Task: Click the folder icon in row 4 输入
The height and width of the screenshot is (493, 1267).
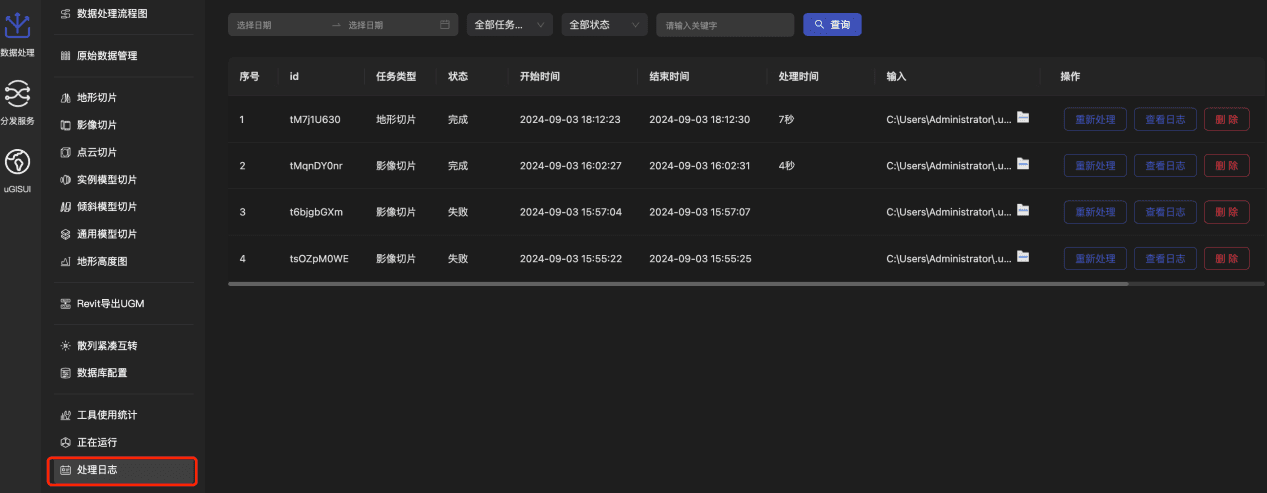Action: 1023,257
